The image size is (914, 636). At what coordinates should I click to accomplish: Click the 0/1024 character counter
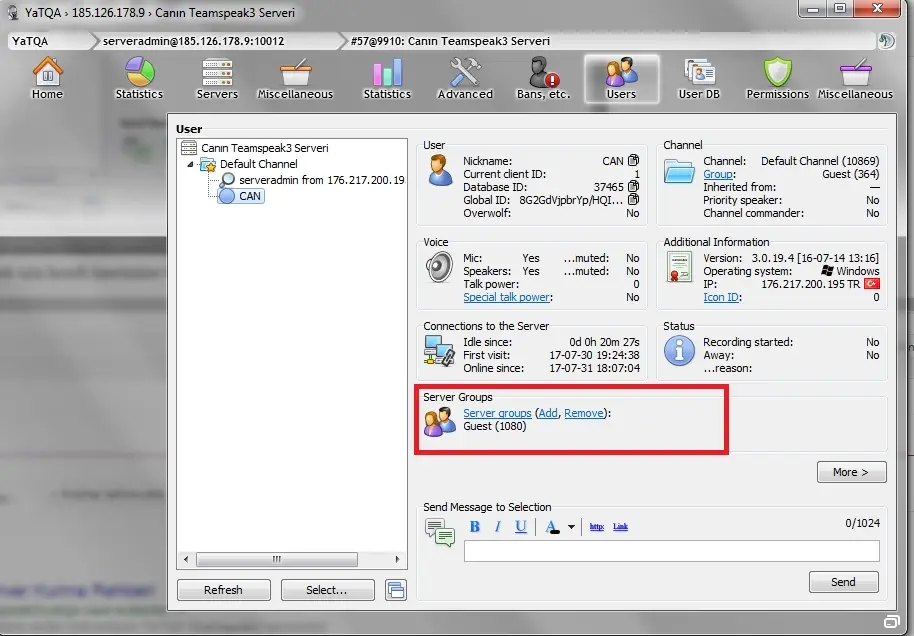(863, 523)
